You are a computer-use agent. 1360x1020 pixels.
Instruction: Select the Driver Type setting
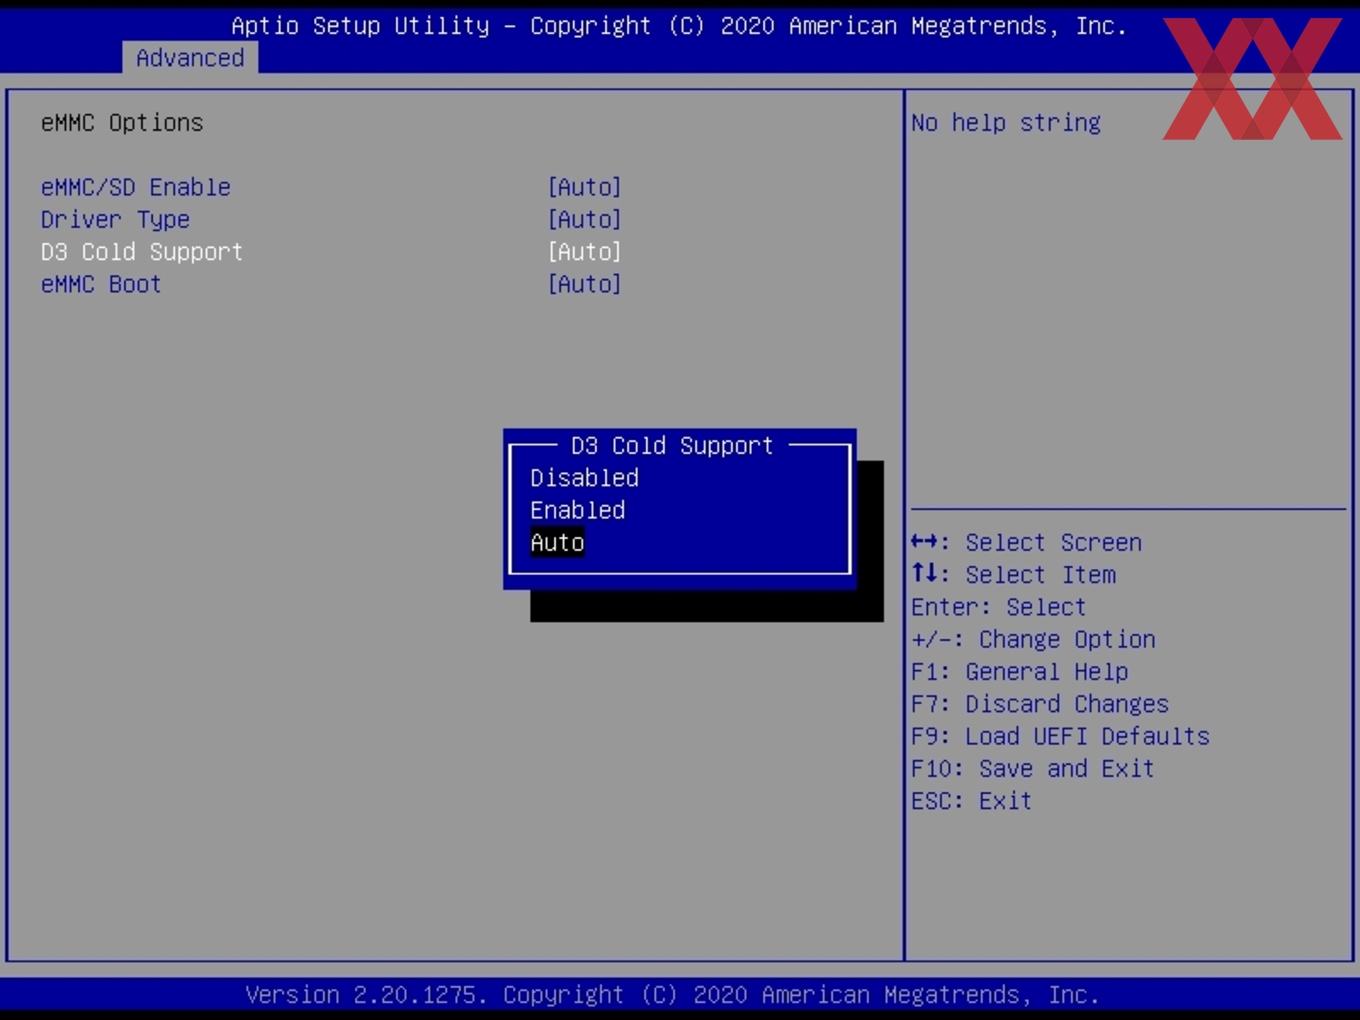(115, 220)
